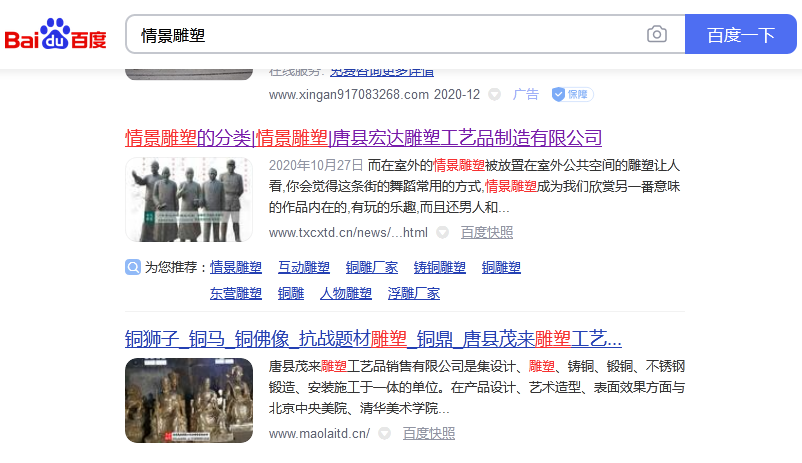Click the www.xingan917083268.com URL text

(349, 95)
